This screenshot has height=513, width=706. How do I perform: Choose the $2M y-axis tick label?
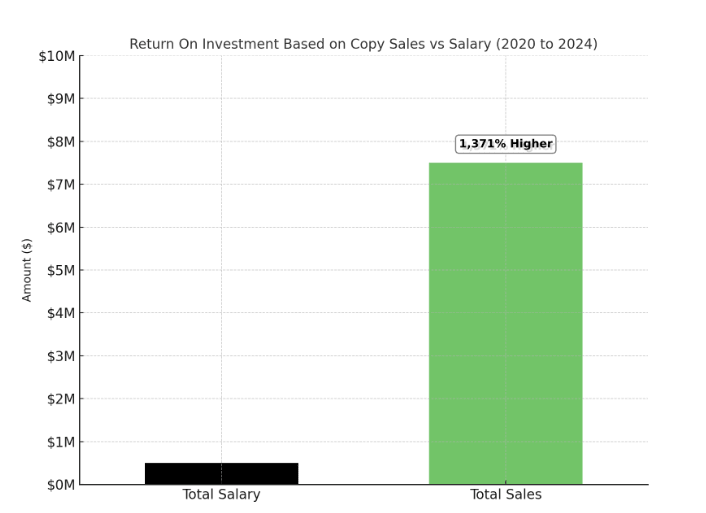coord(58,399)
